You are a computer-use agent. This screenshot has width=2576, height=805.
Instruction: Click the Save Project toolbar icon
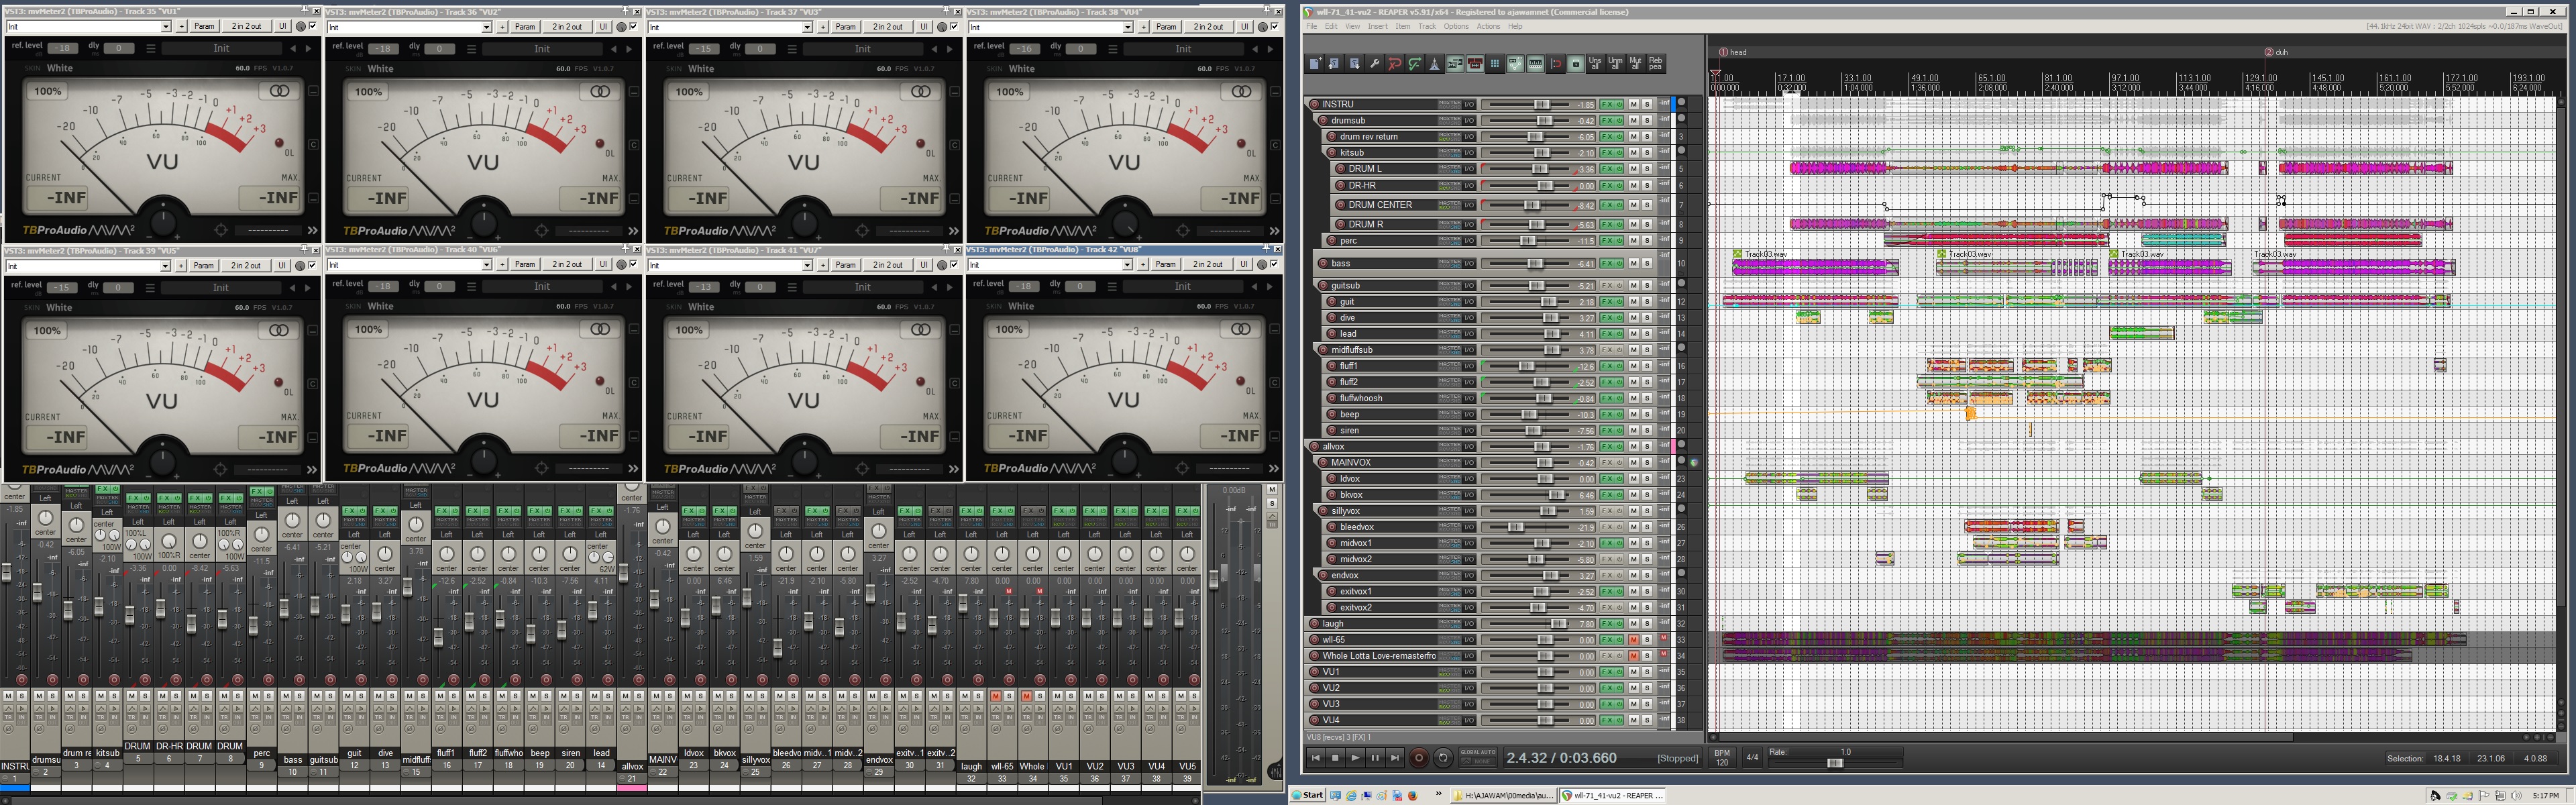pos(1355,64)
